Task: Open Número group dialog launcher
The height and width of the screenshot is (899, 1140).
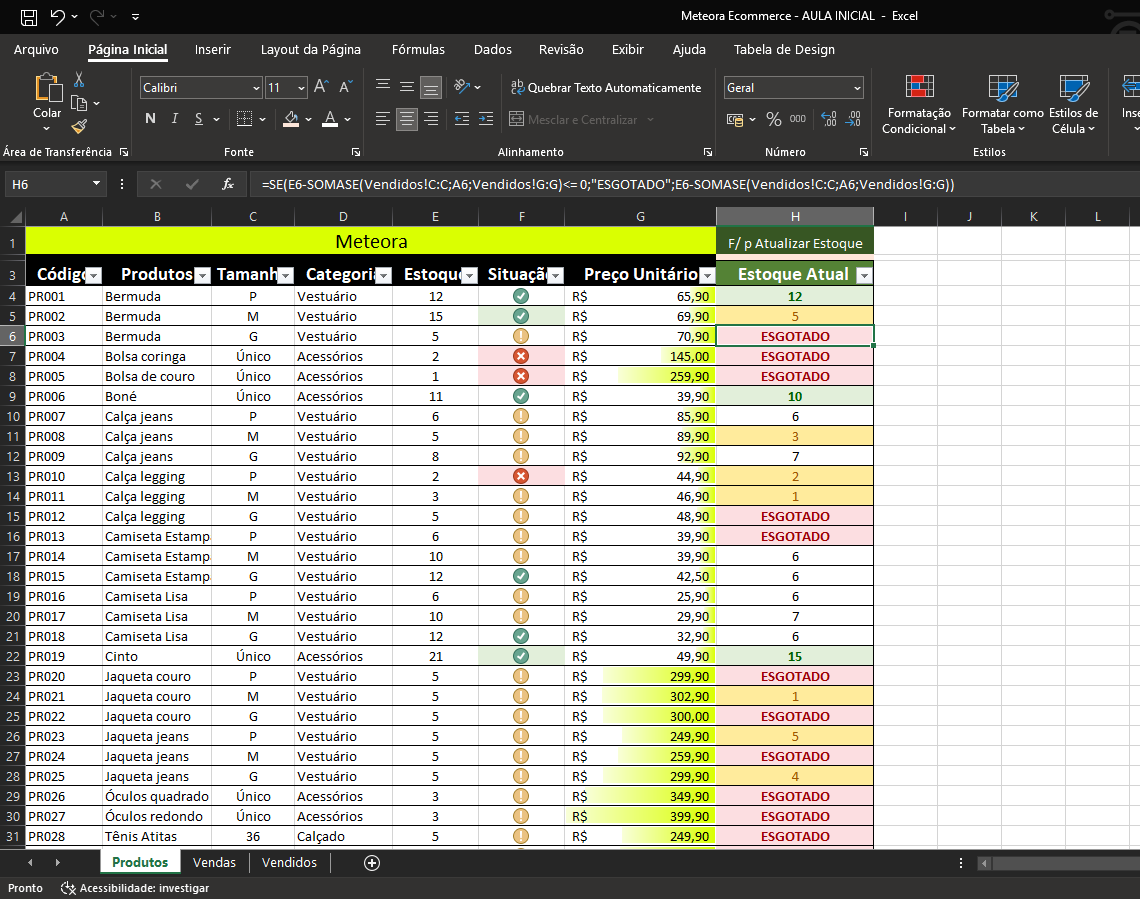Action: tap(864, 152)
